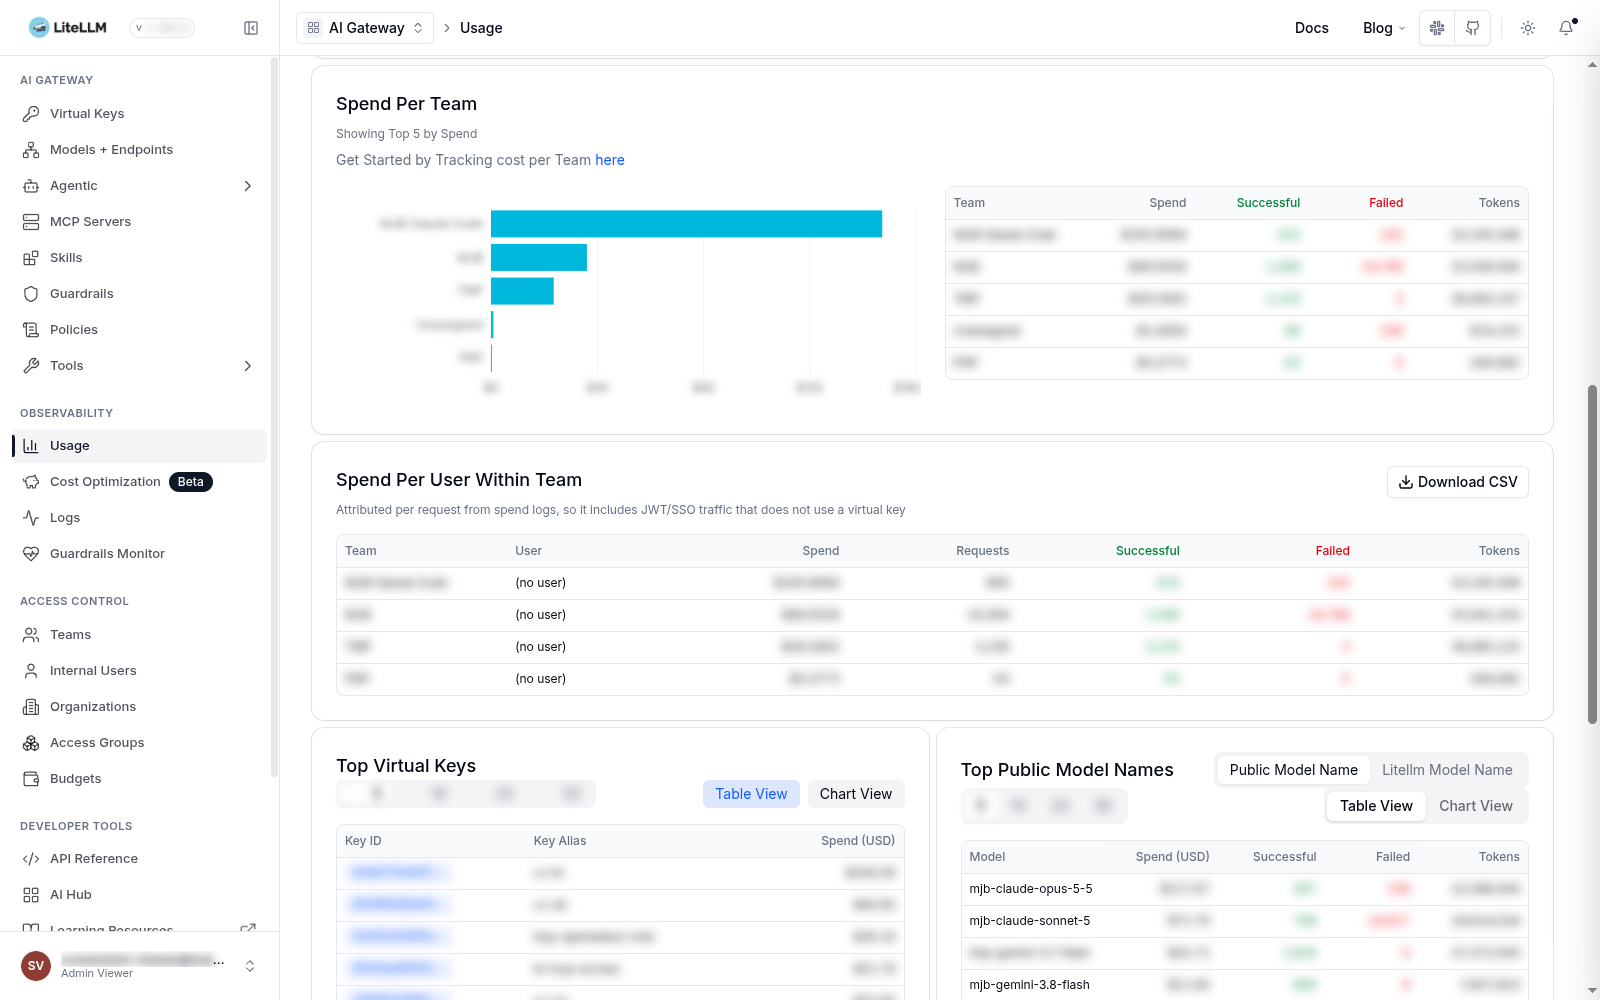This screenshot has width=1600, height=1000.
Task: Switch Top Public Model Names to Table View
Action: (1376, 806)
